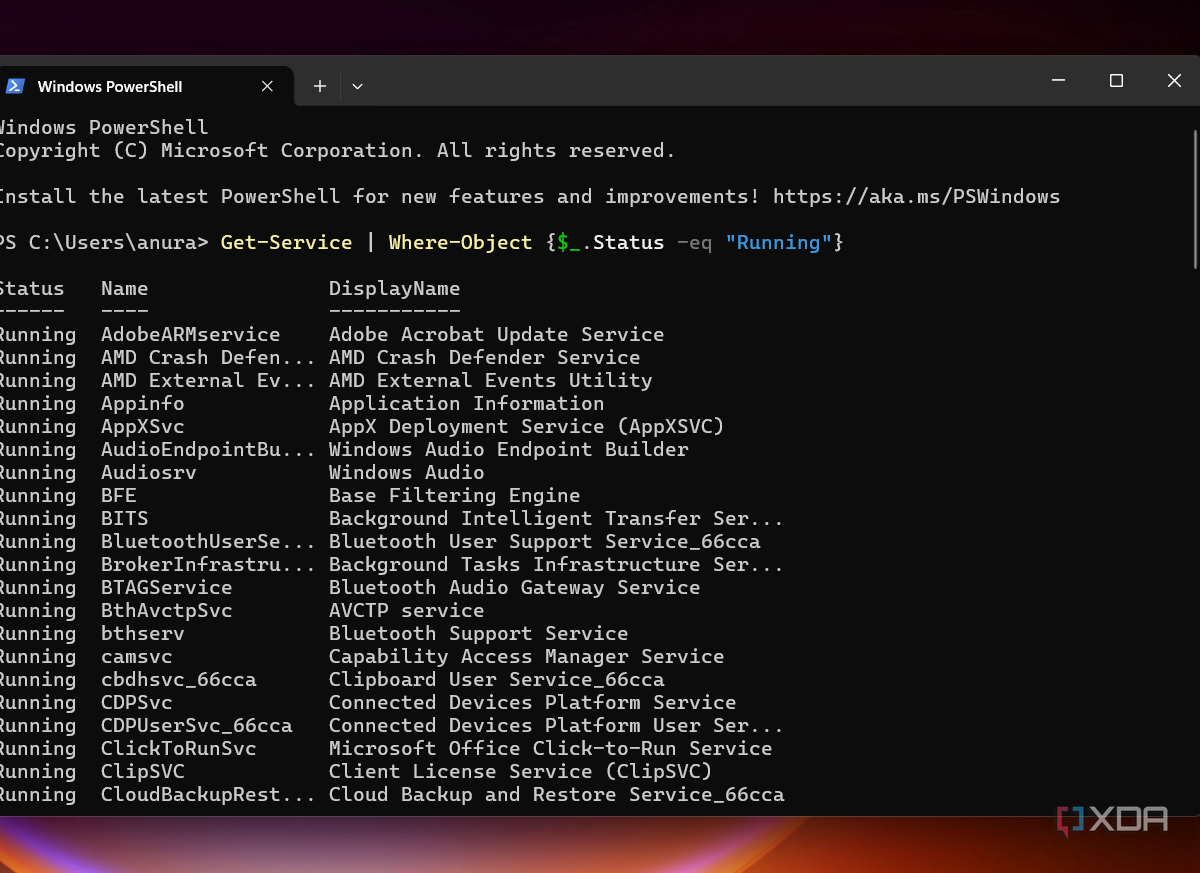This screenshot has height=873, width=1200.
Task: Close the terminal window
Action: point(1174,81)
